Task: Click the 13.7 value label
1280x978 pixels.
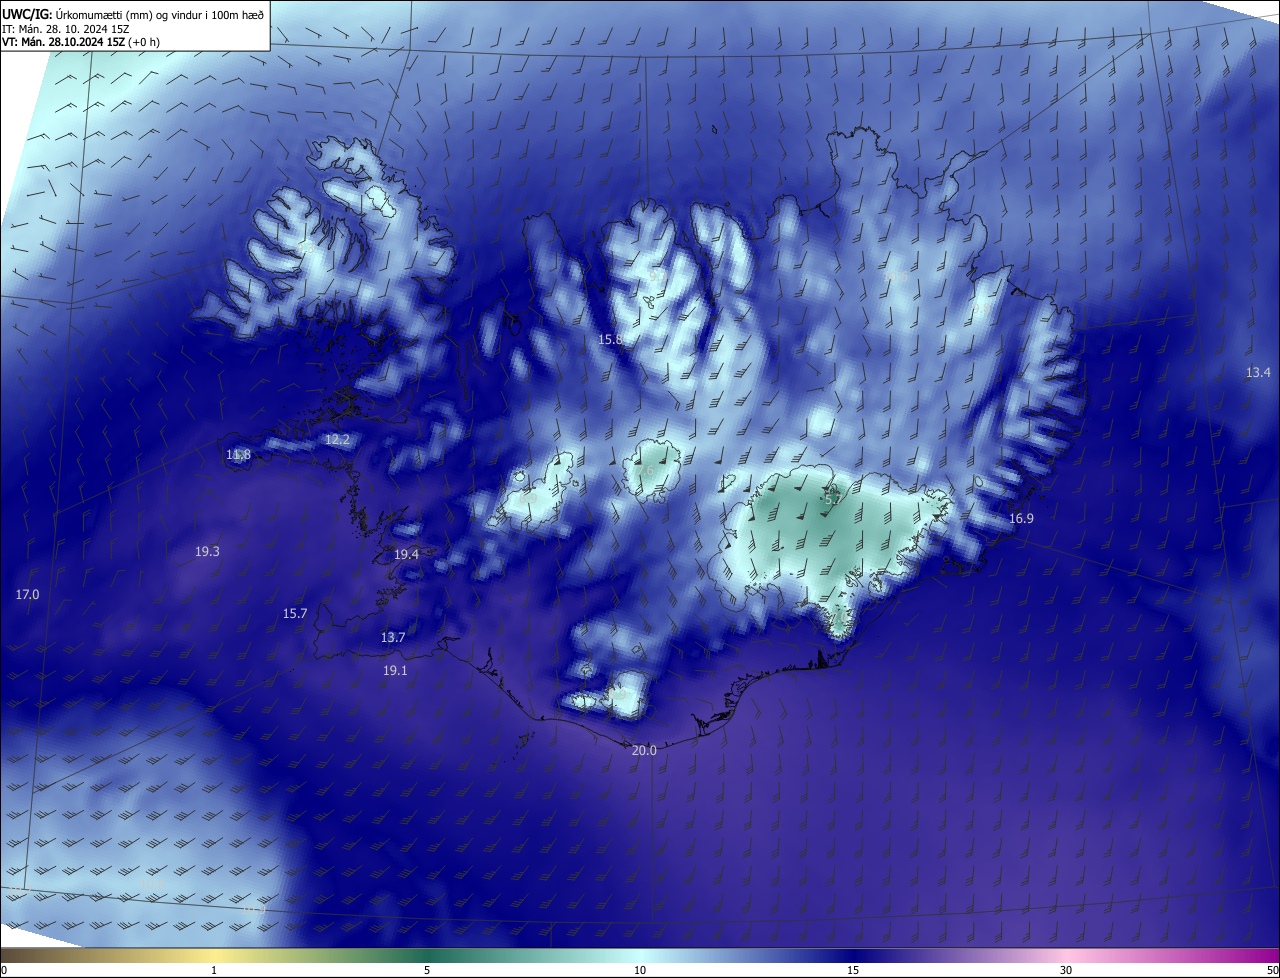Action: [x=393, y=637]
